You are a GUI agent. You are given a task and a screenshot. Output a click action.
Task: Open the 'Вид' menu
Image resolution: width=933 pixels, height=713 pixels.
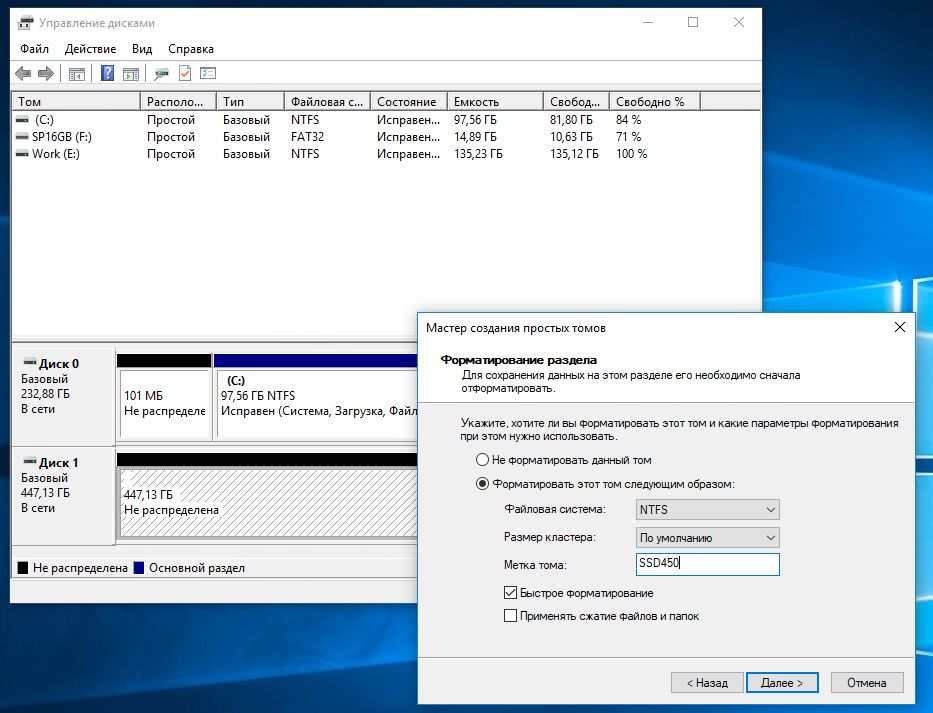[142, 49]
